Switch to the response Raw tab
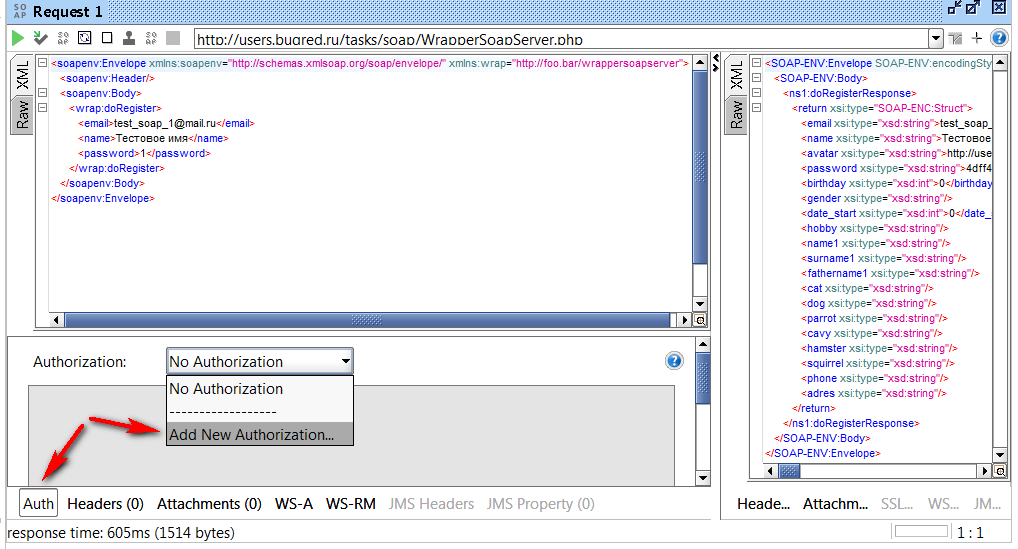Image resolution: width=1018 pixels, height=549 pixels. (x=737, y=115)
